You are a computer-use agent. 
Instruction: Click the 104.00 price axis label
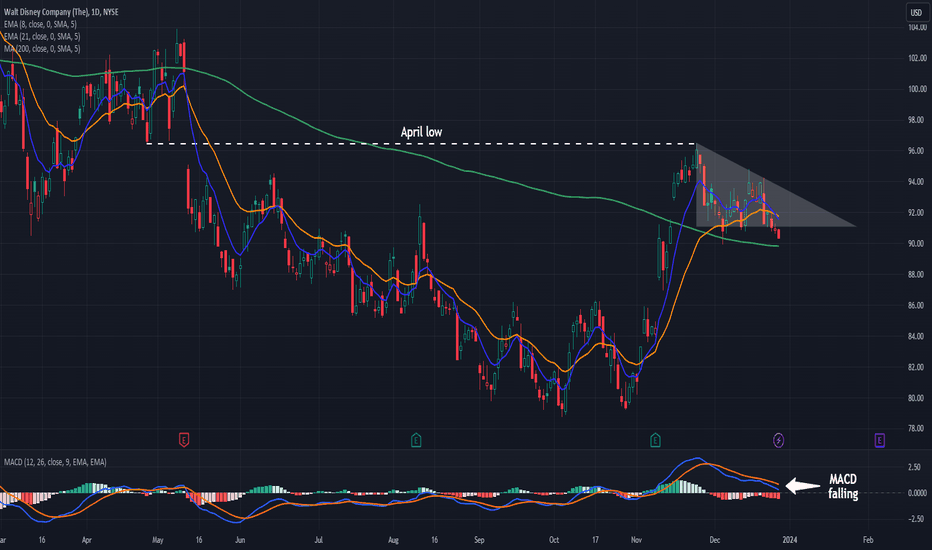coord(917,27)
